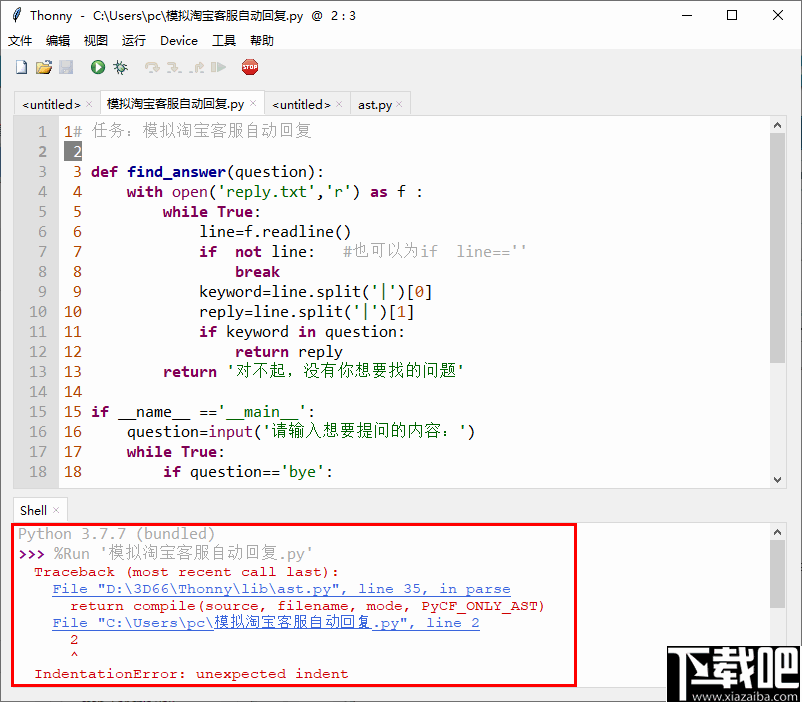Click the editor scrollbar down arrow
Image resolution: width=802 pixels, height=702 pixels.
pyautogui.click(x=777, y=479)
